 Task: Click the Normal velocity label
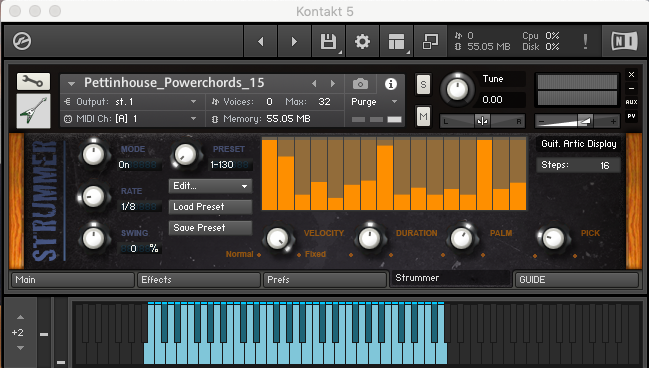[x=240, y=254]
